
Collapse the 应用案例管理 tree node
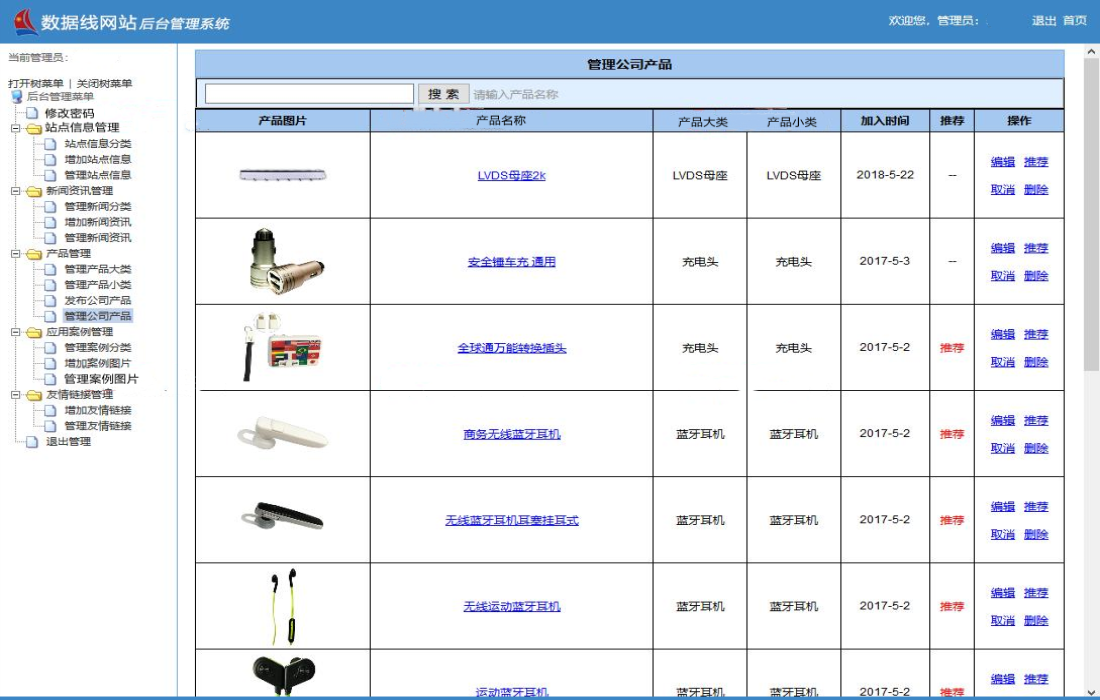(x=15, y=332)
